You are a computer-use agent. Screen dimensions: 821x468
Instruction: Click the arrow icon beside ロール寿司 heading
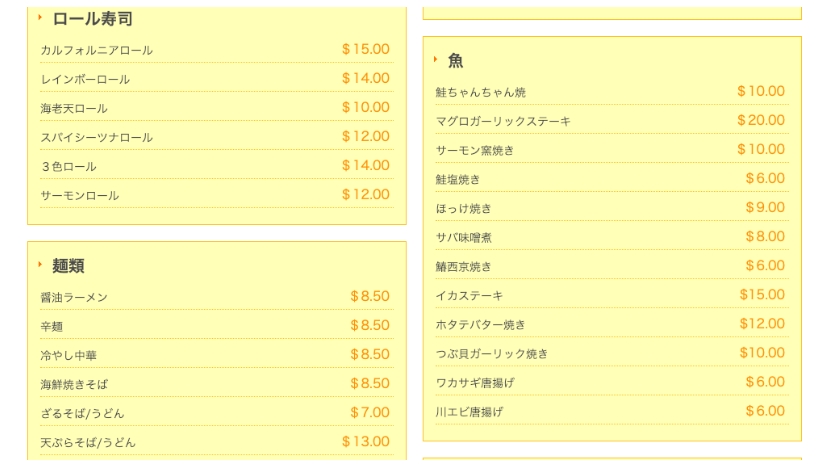coord(40,17)
